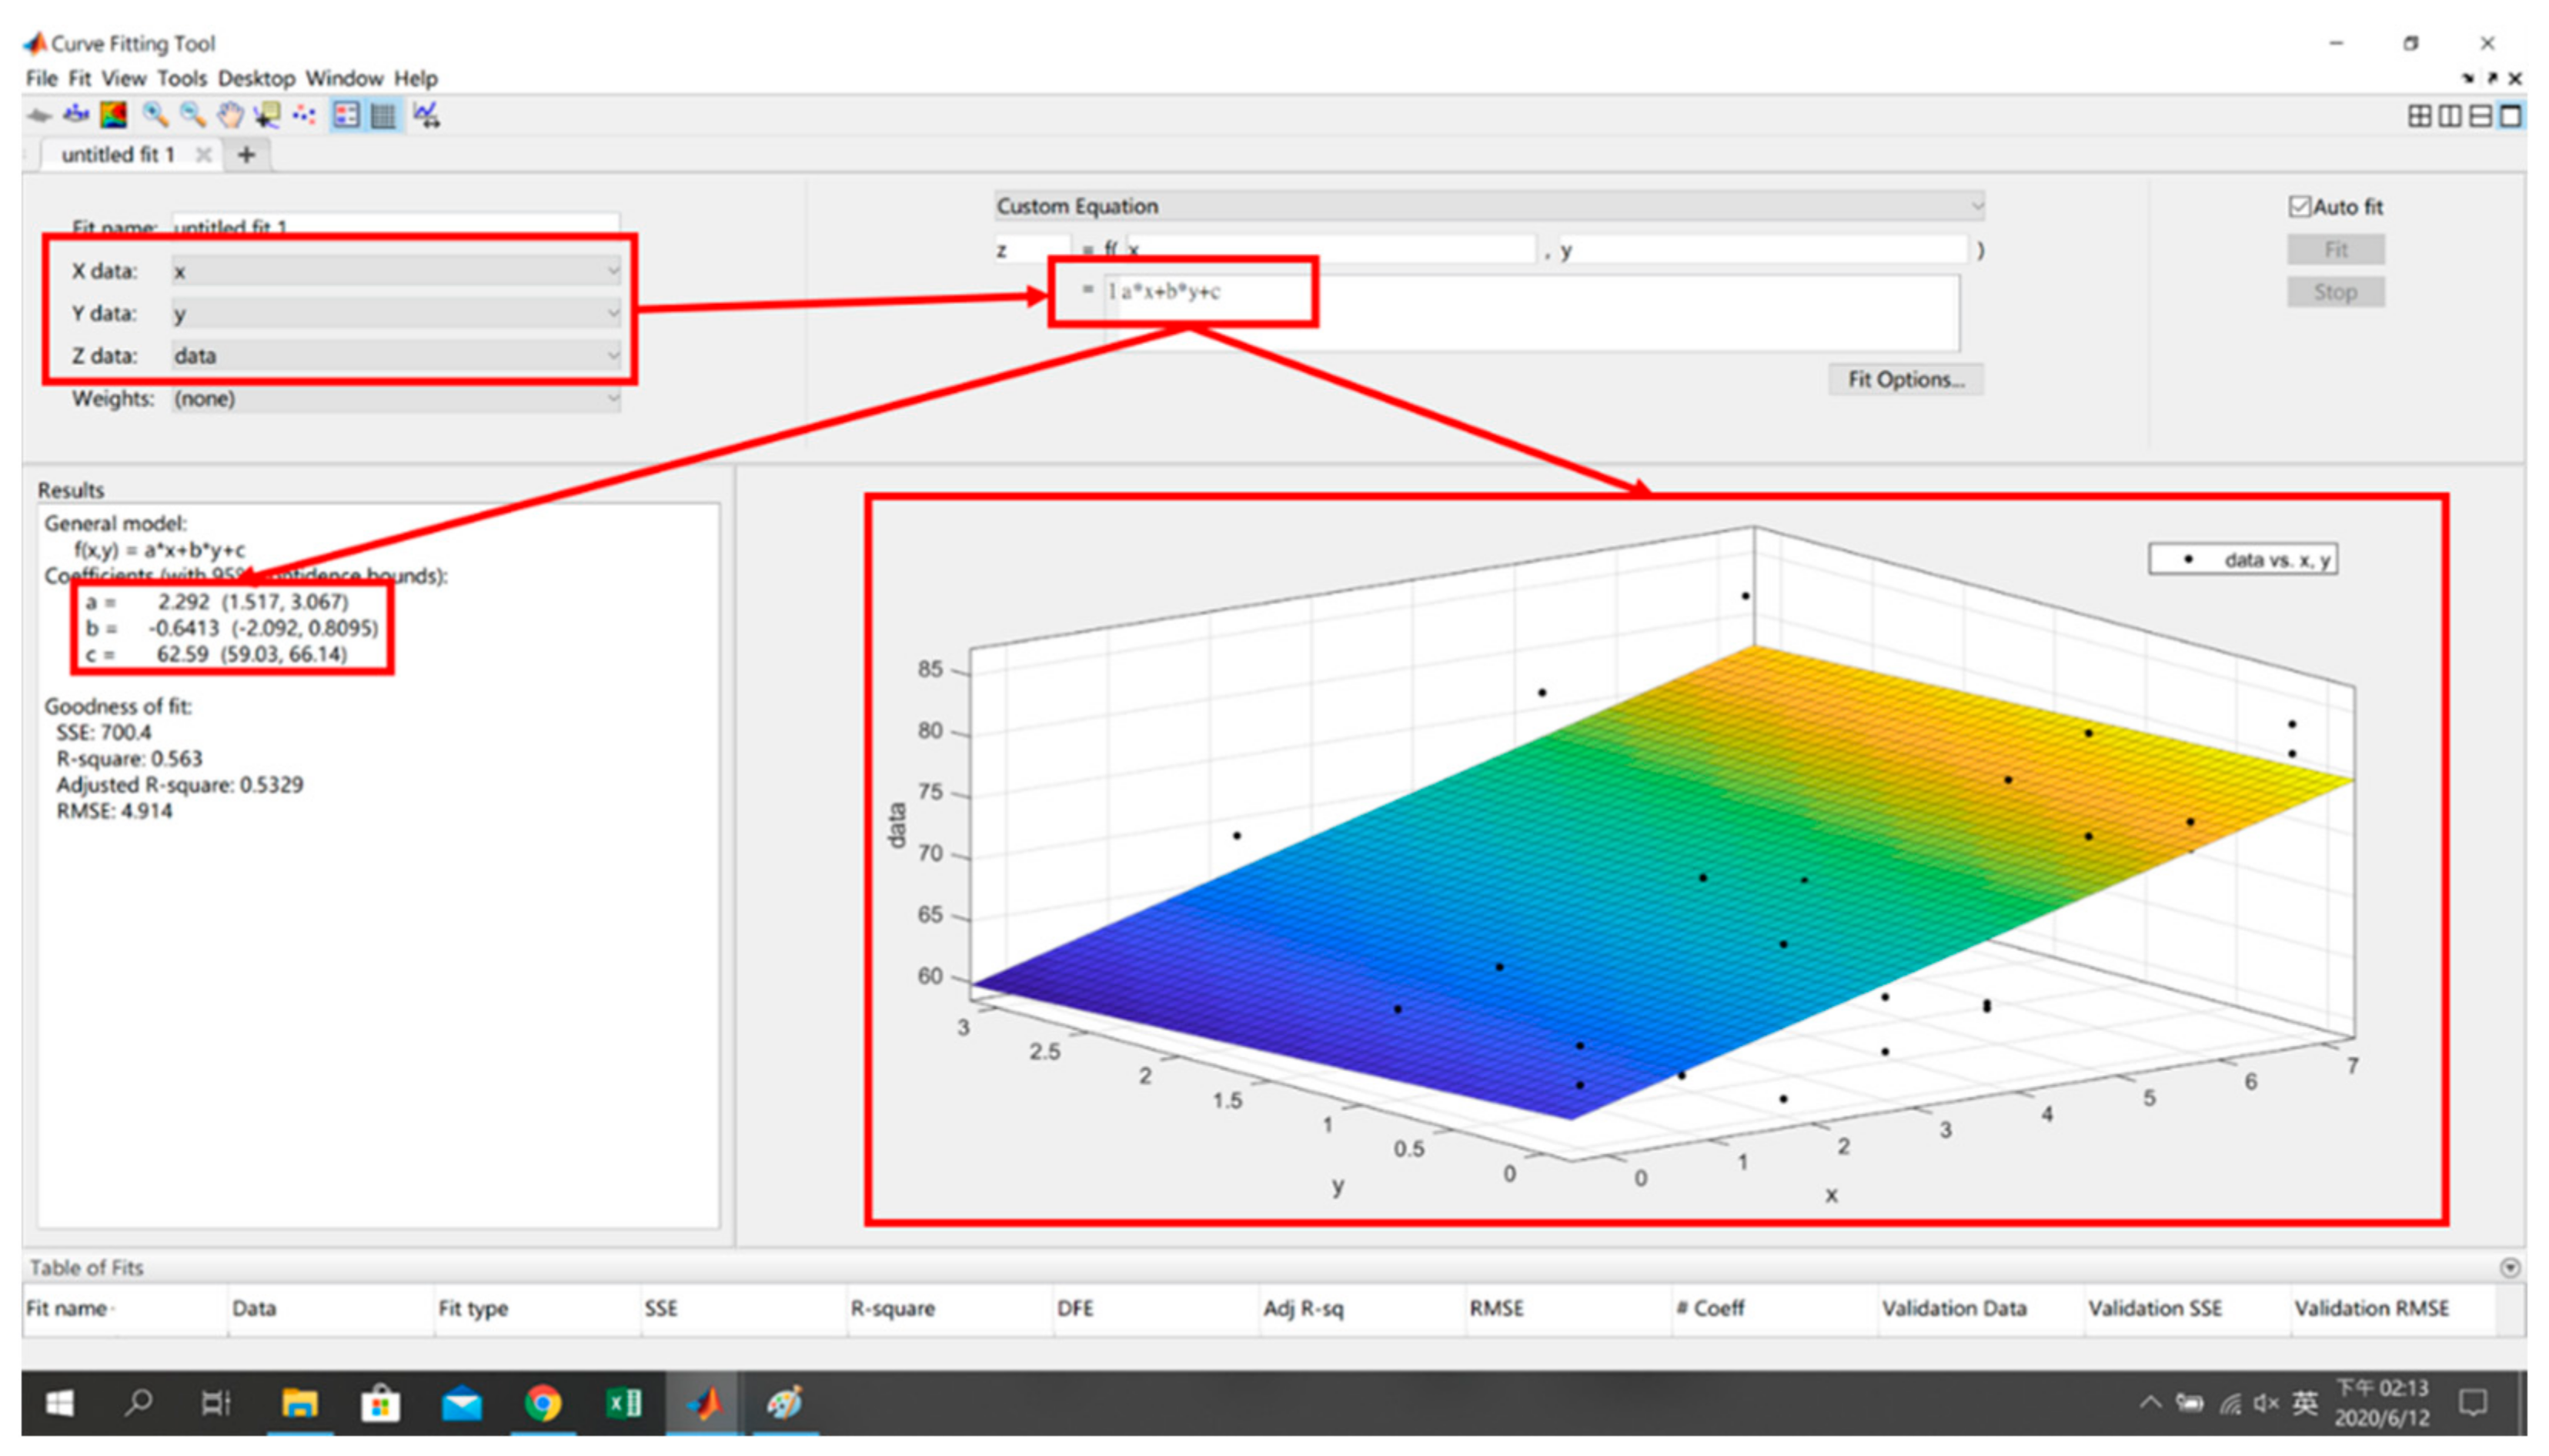Screen dimensions: 2549x1456
Task: Click the exclude outliers scatter icon
Action: (304, 116)
